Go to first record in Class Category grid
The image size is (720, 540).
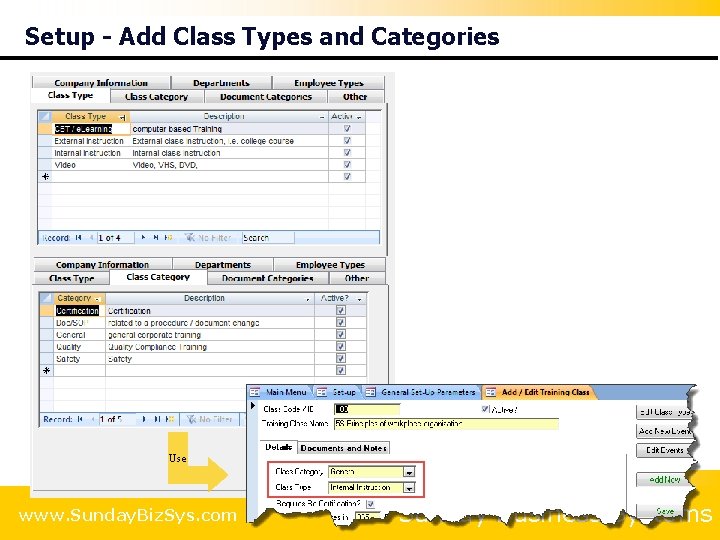pyautogui.click(x=80, y=419)
